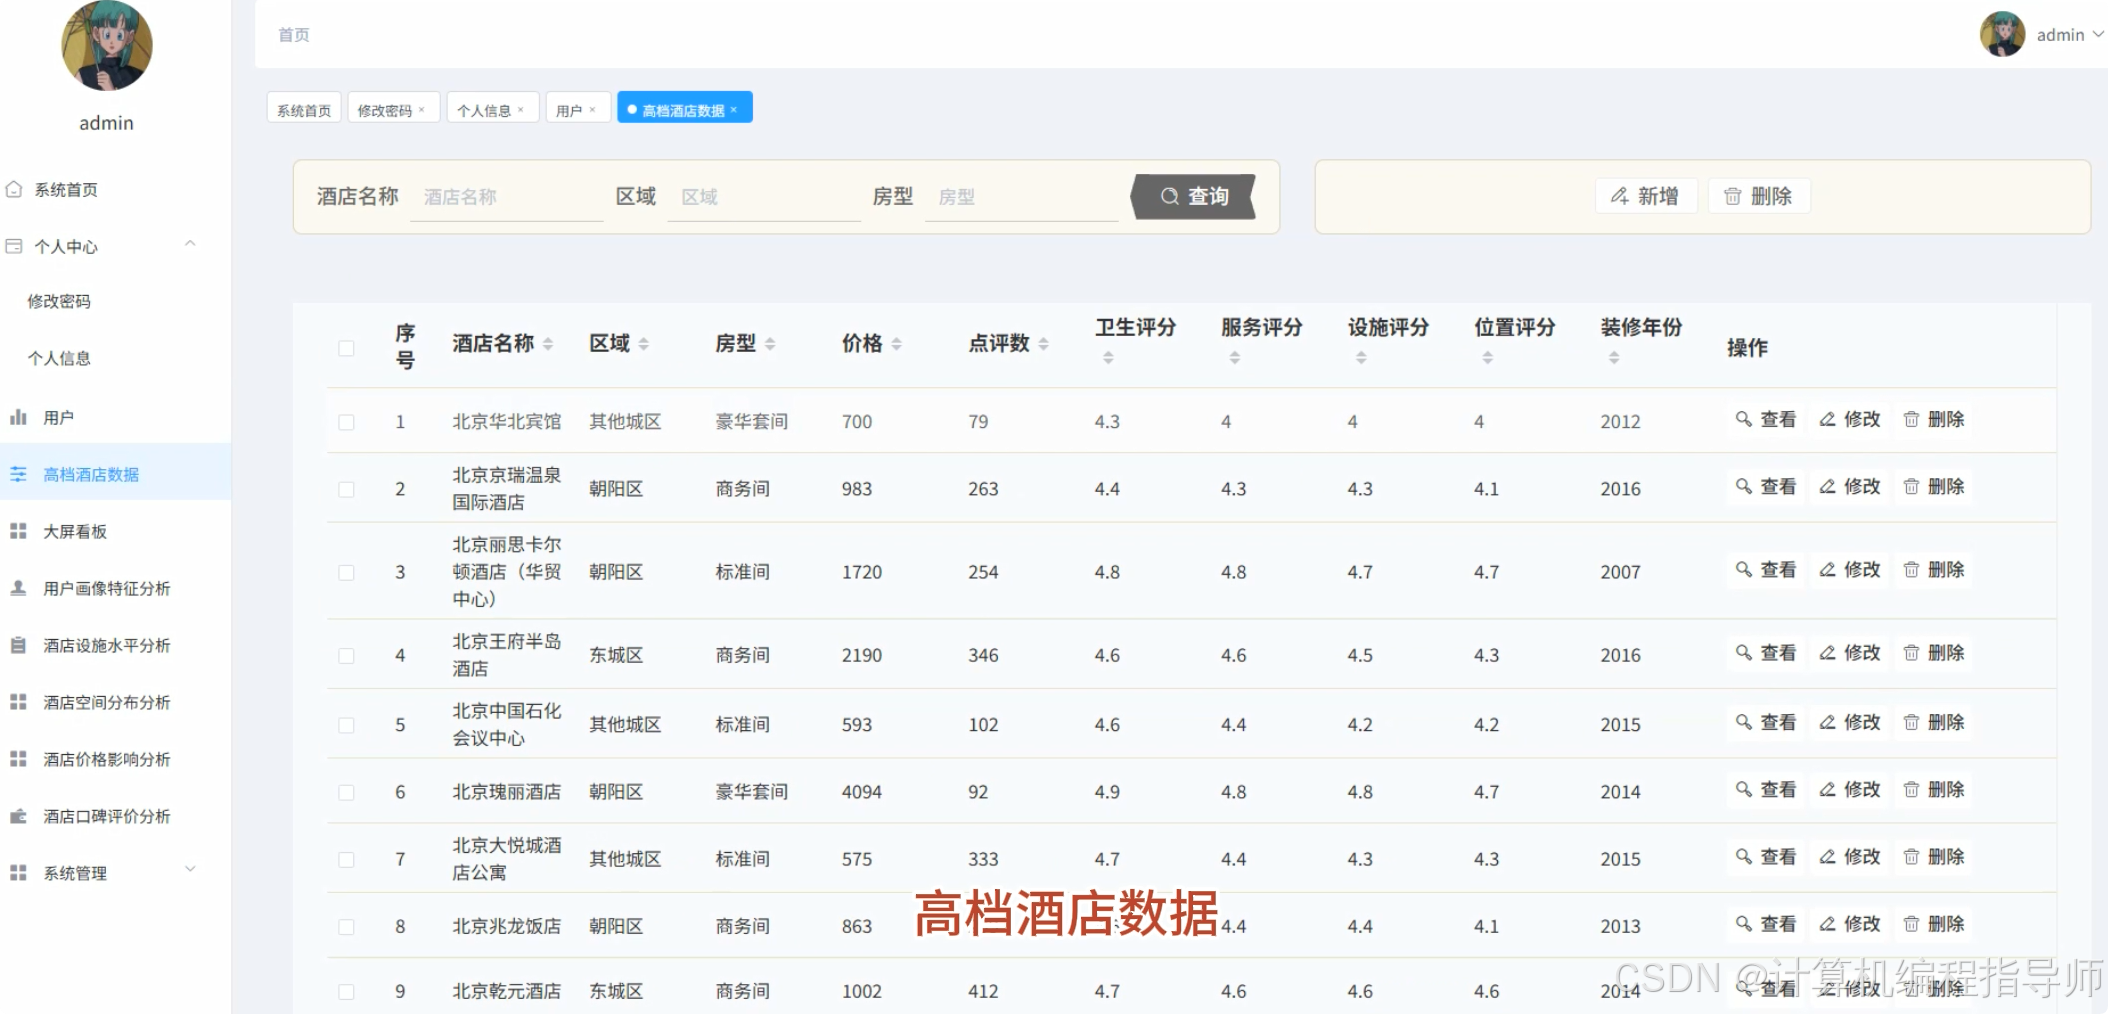
Task: Select the 系统首页 home icon in sidebar
Action: (x=15, y=189)
